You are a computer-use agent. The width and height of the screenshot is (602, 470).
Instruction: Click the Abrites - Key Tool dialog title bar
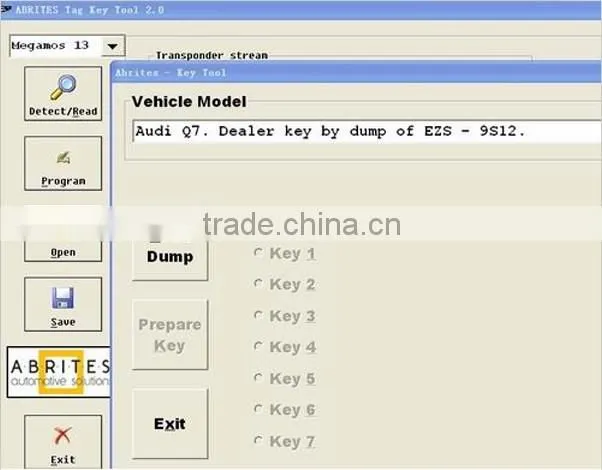click(356, 72)
